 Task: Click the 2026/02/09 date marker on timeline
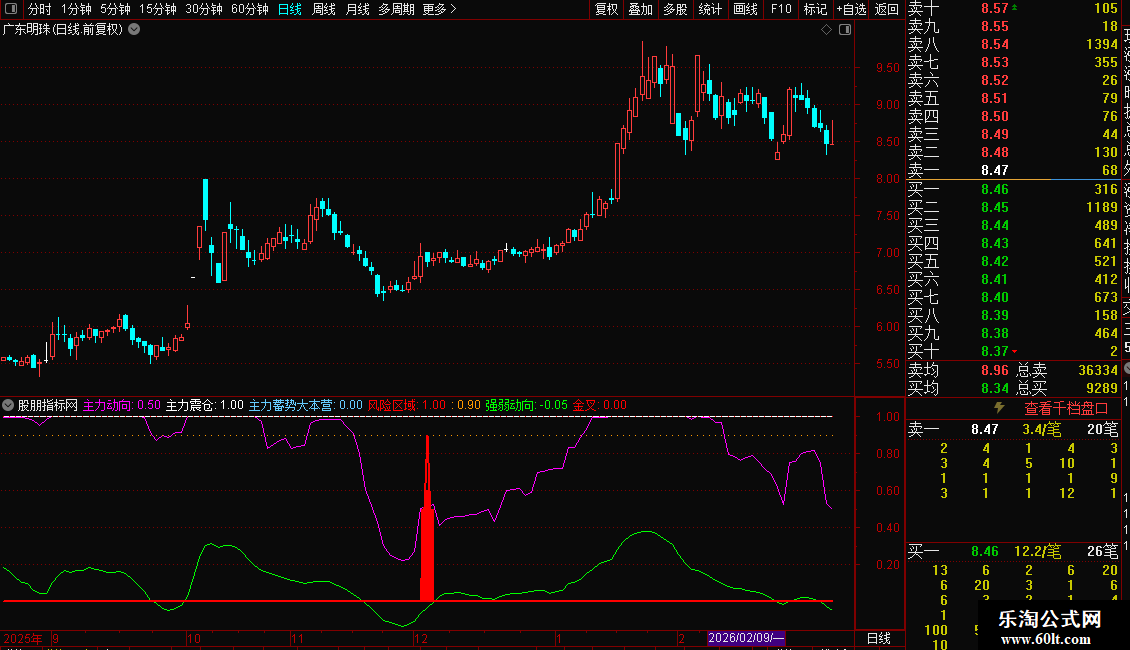click(746, 638)
